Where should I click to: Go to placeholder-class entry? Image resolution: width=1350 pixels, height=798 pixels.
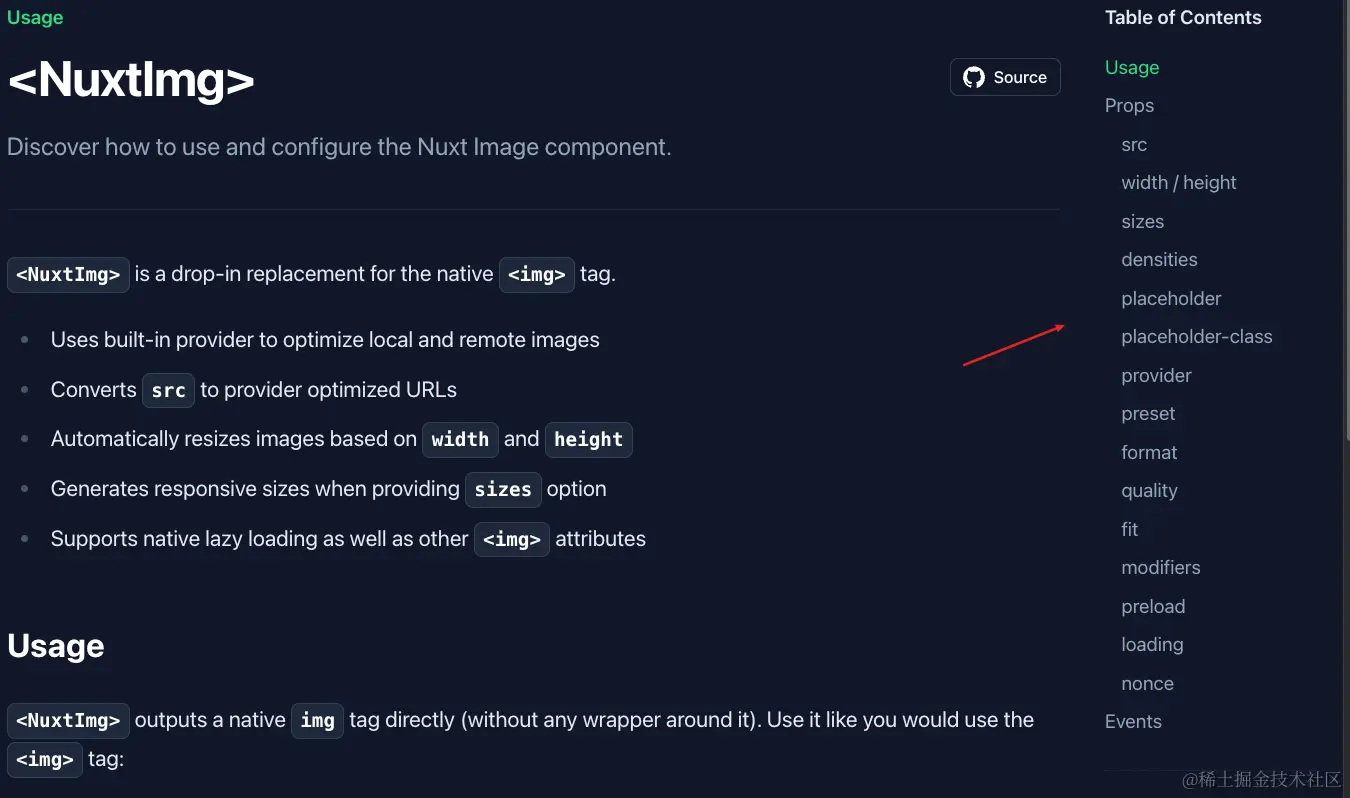click(1197, 337)
